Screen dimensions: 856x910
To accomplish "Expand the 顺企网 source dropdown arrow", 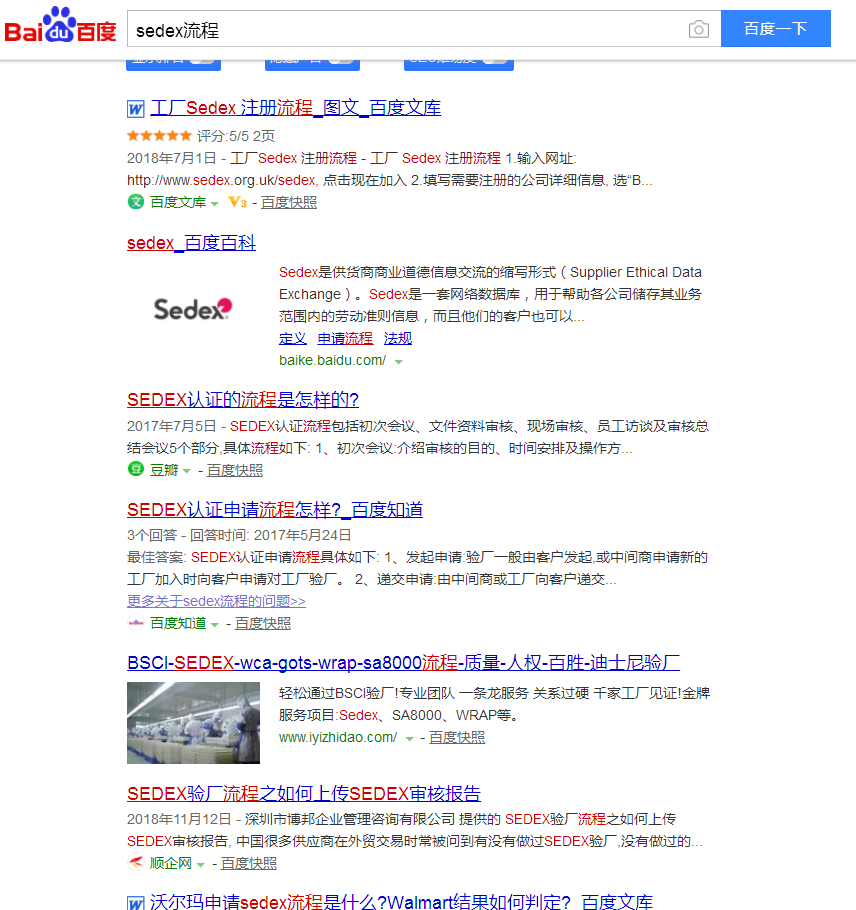I will [201, 865].
